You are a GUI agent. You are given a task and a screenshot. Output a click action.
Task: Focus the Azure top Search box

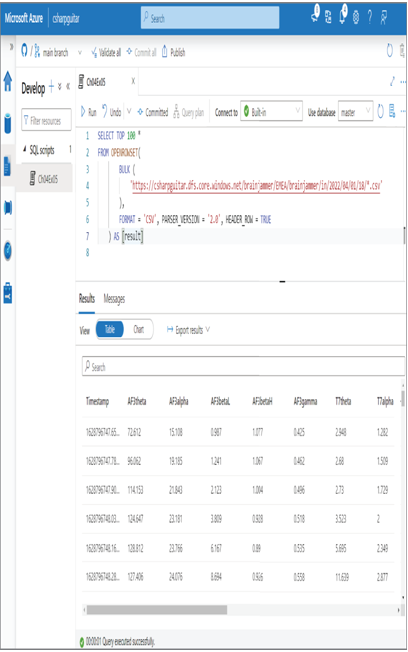[x=210, y=18]
